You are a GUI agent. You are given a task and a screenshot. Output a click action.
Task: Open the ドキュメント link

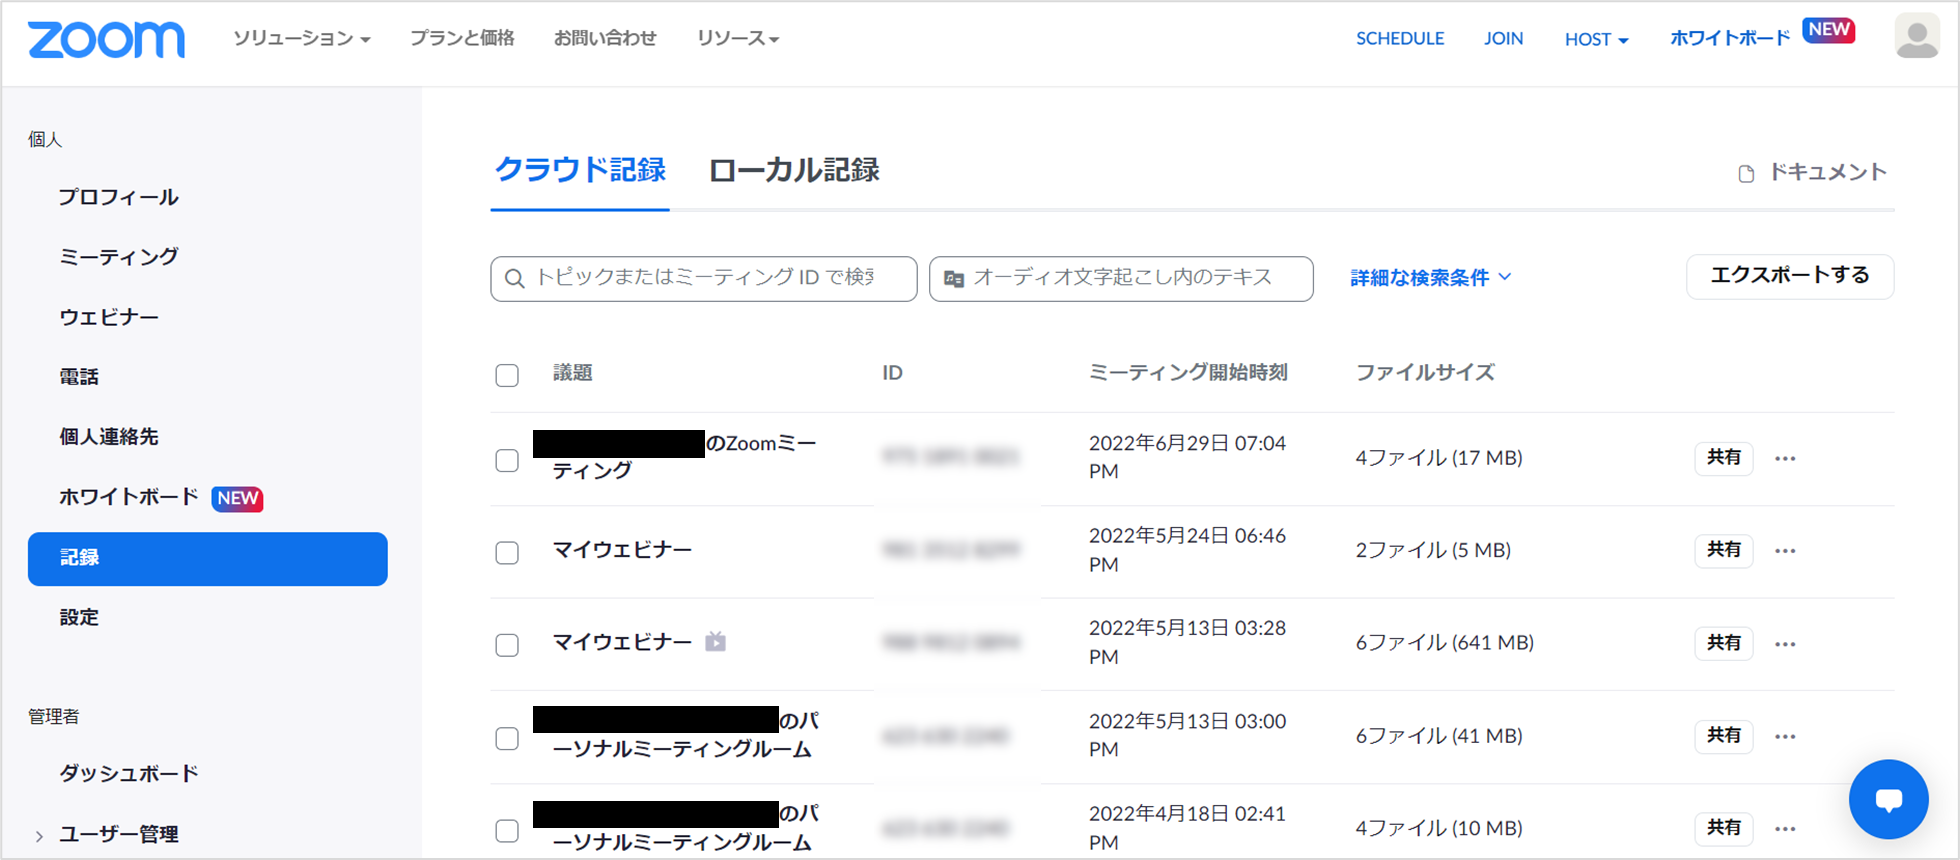[x=1828, y=172]
